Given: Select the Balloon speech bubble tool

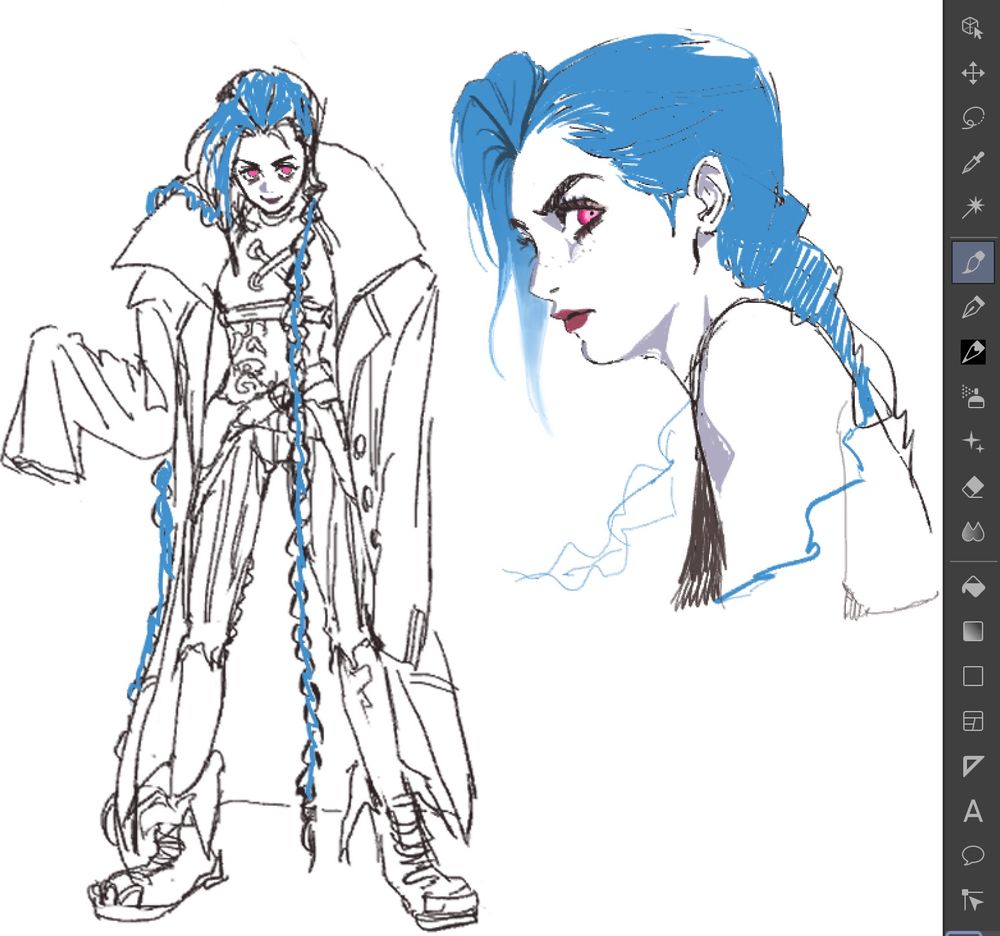Looking at the screenshot, I should click(x=972, y=856).
